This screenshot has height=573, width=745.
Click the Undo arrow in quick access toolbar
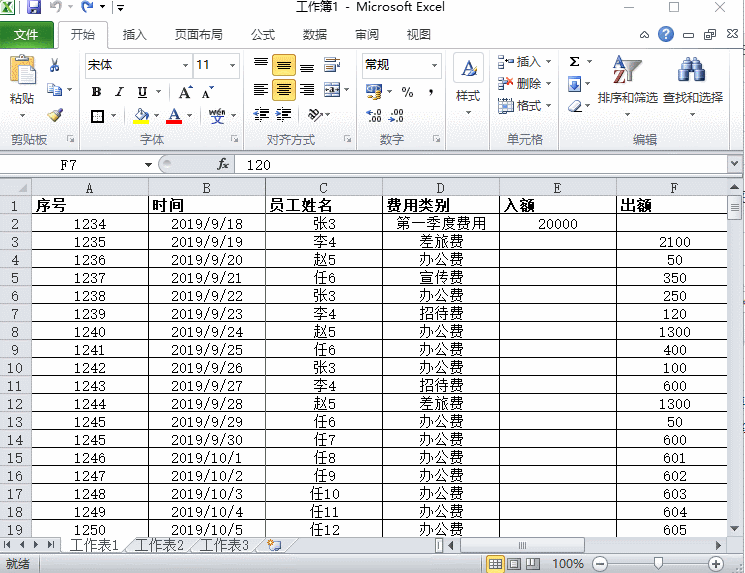[x=56, y=7]
